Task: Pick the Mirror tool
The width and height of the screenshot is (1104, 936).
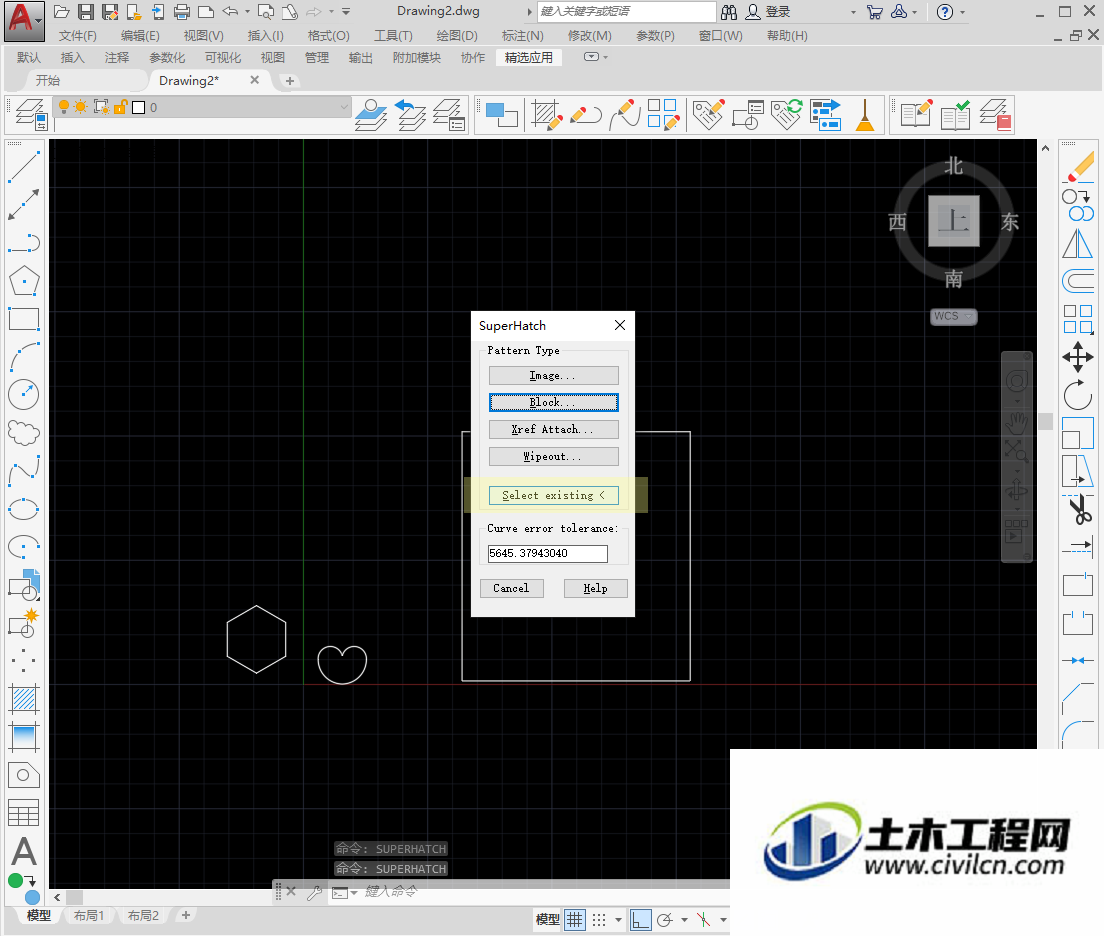Action: [1078, 244]
